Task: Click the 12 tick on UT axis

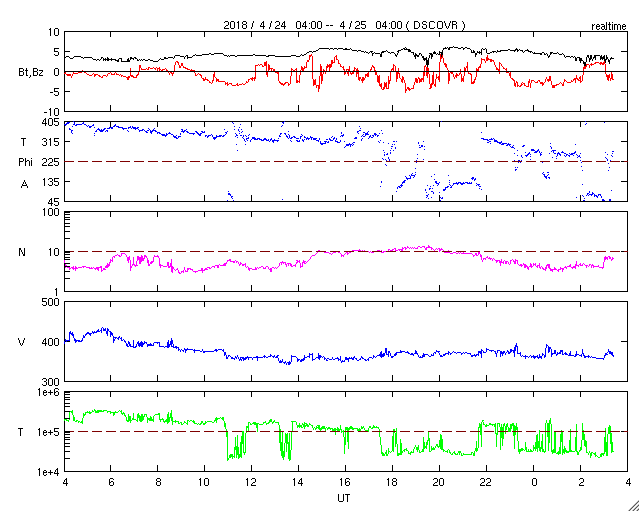Action: [x=252, y=484]
